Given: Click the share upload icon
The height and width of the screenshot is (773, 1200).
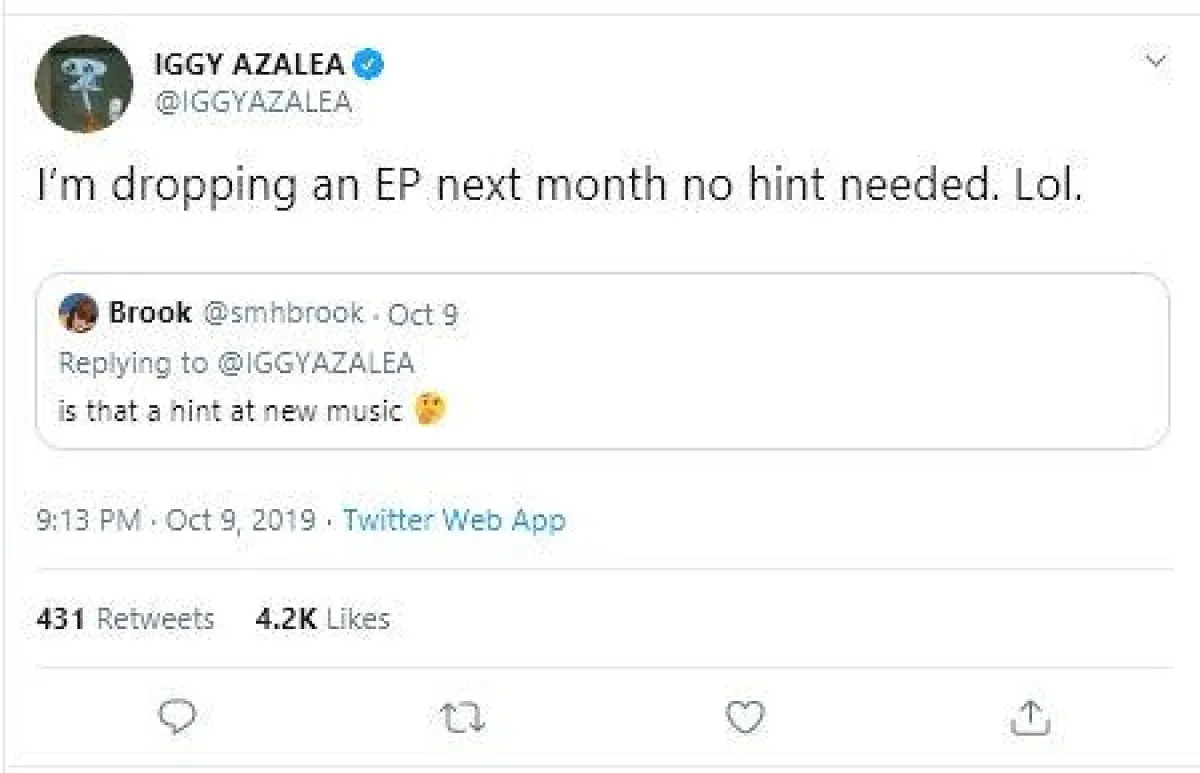Looking at the screenshot, I should [1027, 716].
